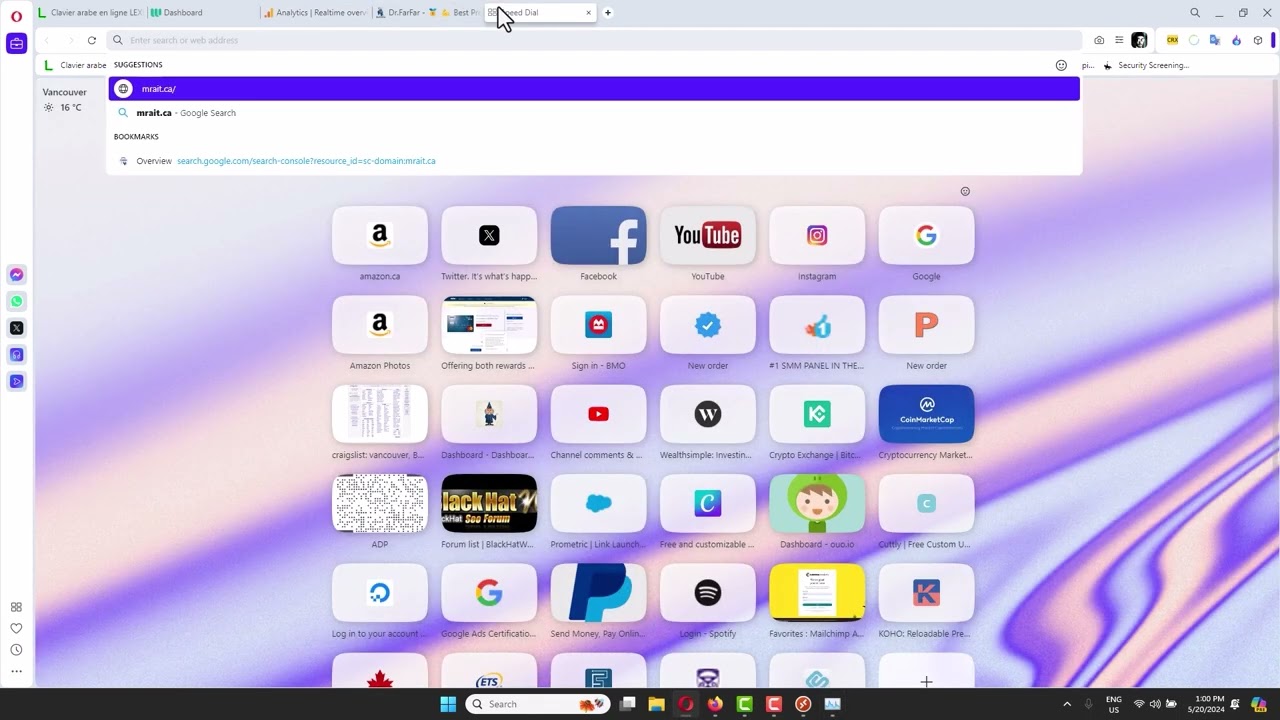The height and width of the screenshot is (720, 1280).
Task: Click the snapshot camera icon in toolbar
Action: (1099, 40)
